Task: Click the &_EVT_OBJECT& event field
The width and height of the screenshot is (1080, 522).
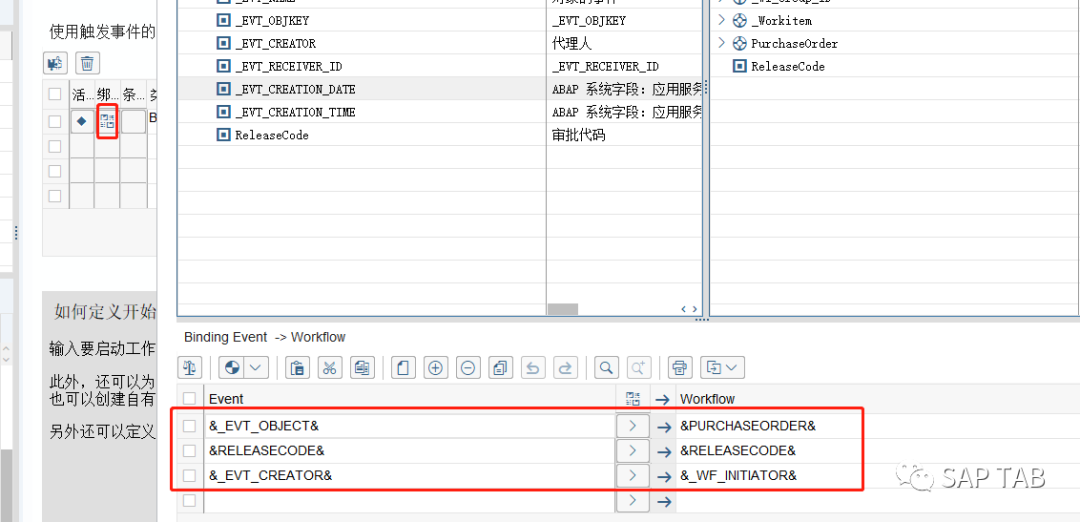Action: [409, 426]
